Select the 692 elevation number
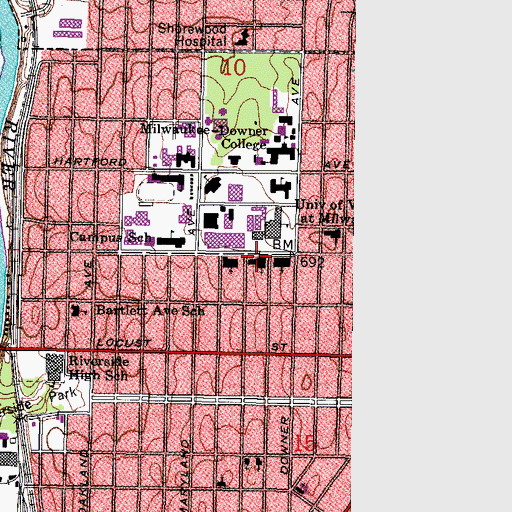The height and width of the screenshot is (512, 512). (312, 262)
